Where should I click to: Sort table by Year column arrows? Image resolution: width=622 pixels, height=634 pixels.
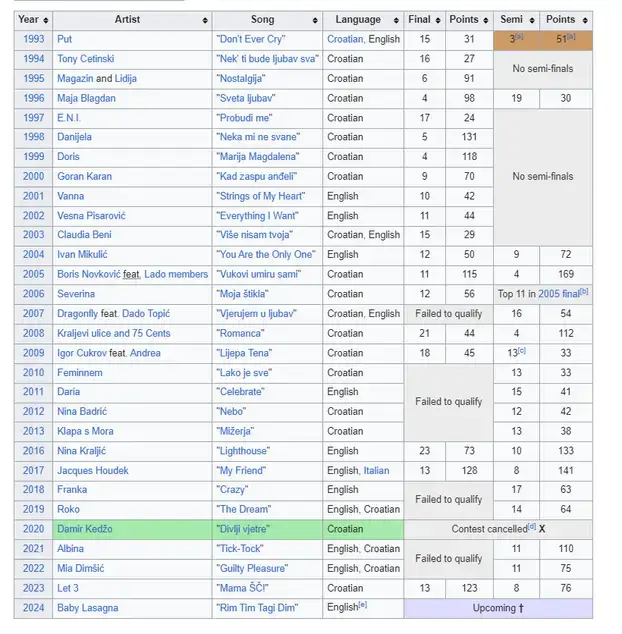click(46, 20)
